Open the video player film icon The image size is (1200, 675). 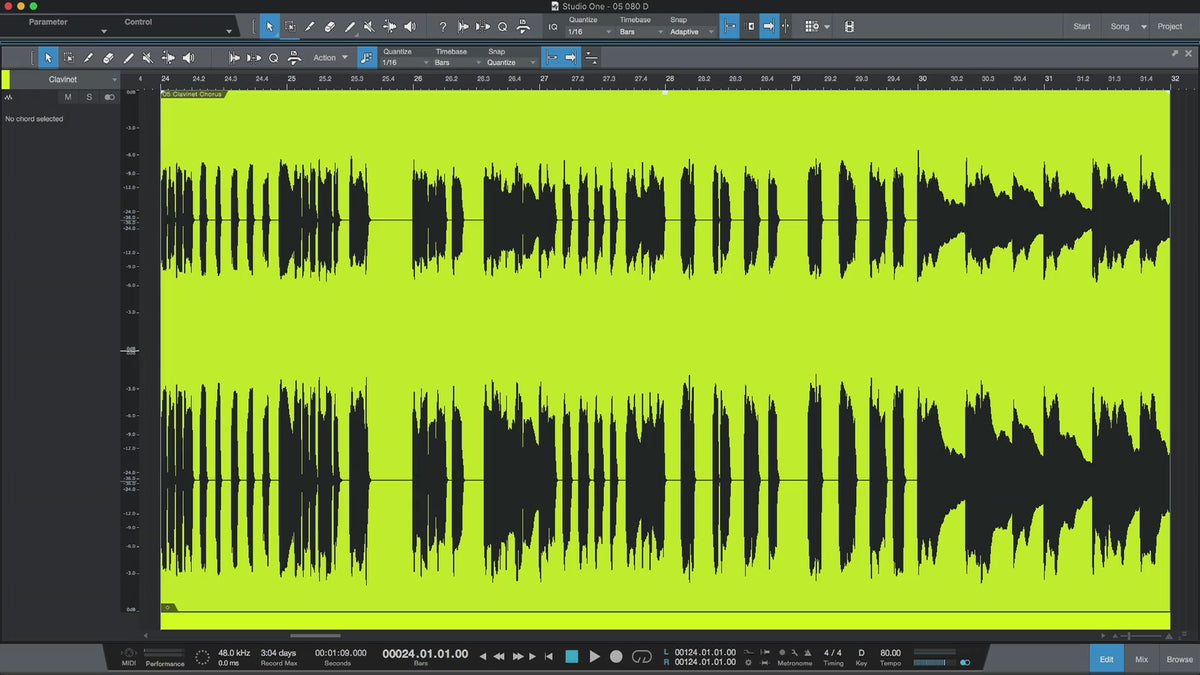tap(849, 27)
